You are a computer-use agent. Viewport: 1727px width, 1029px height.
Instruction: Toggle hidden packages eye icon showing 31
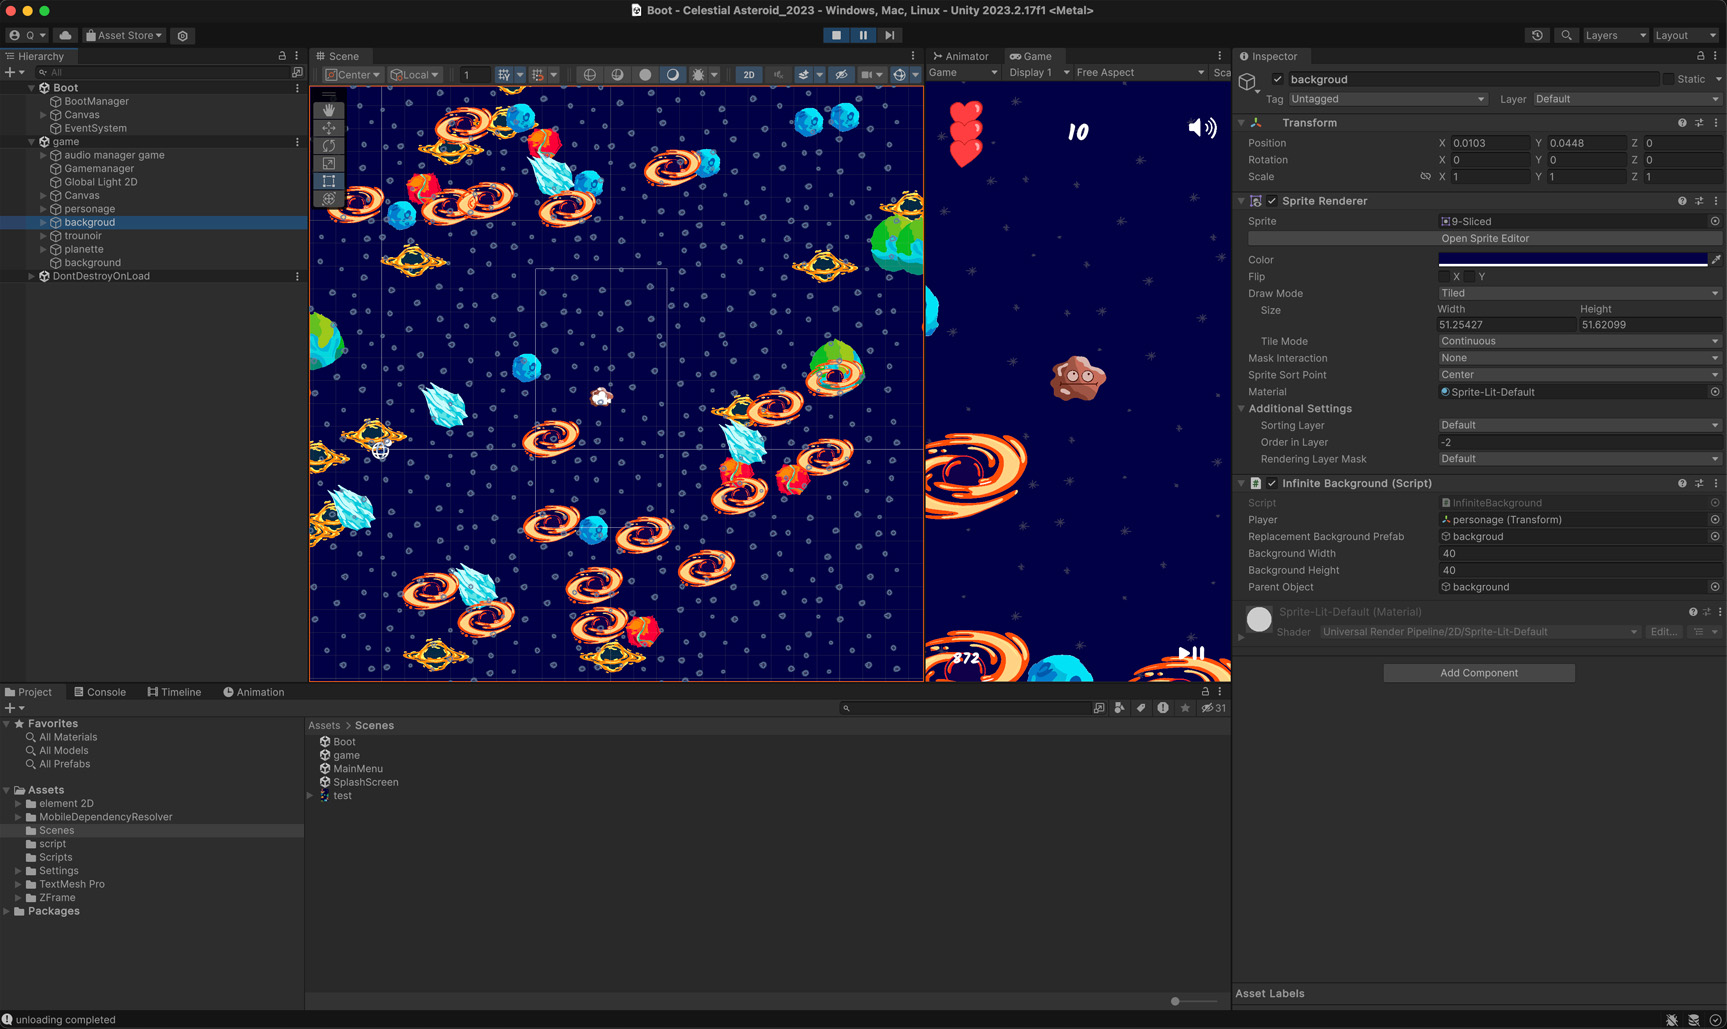[1213, 708]
